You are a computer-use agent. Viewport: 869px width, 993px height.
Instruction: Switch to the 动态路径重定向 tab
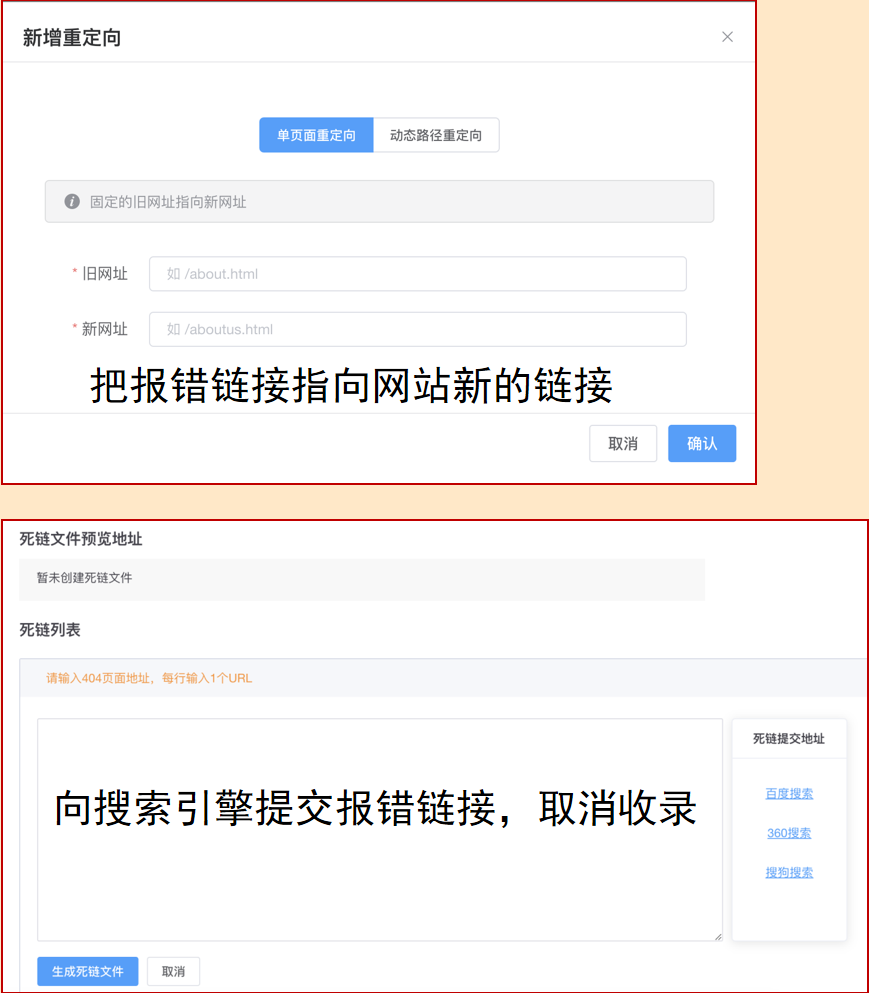click(x=436, y=135)
